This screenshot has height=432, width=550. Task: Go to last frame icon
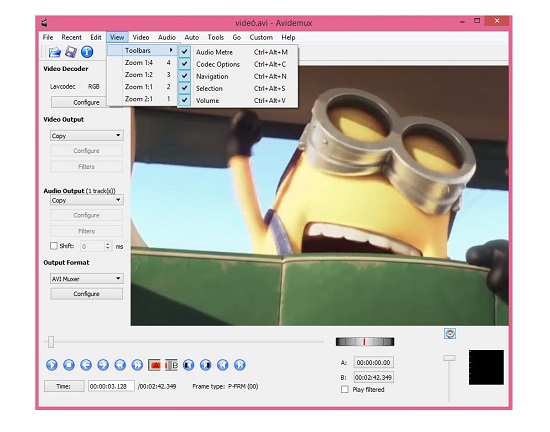tap(240, 365)
